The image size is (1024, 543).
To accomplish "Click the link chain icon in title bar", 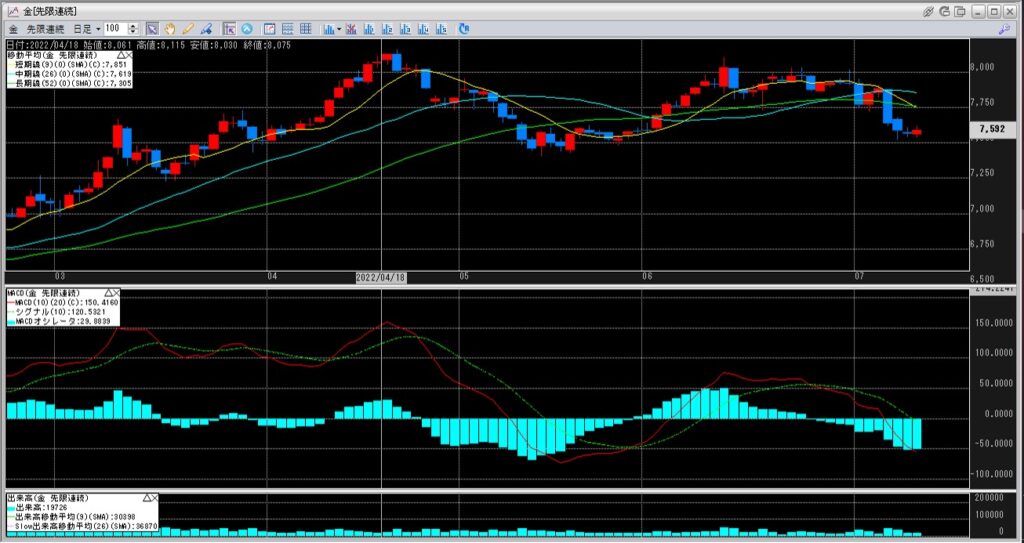I will pyautogui.click(x=929, y=11).
